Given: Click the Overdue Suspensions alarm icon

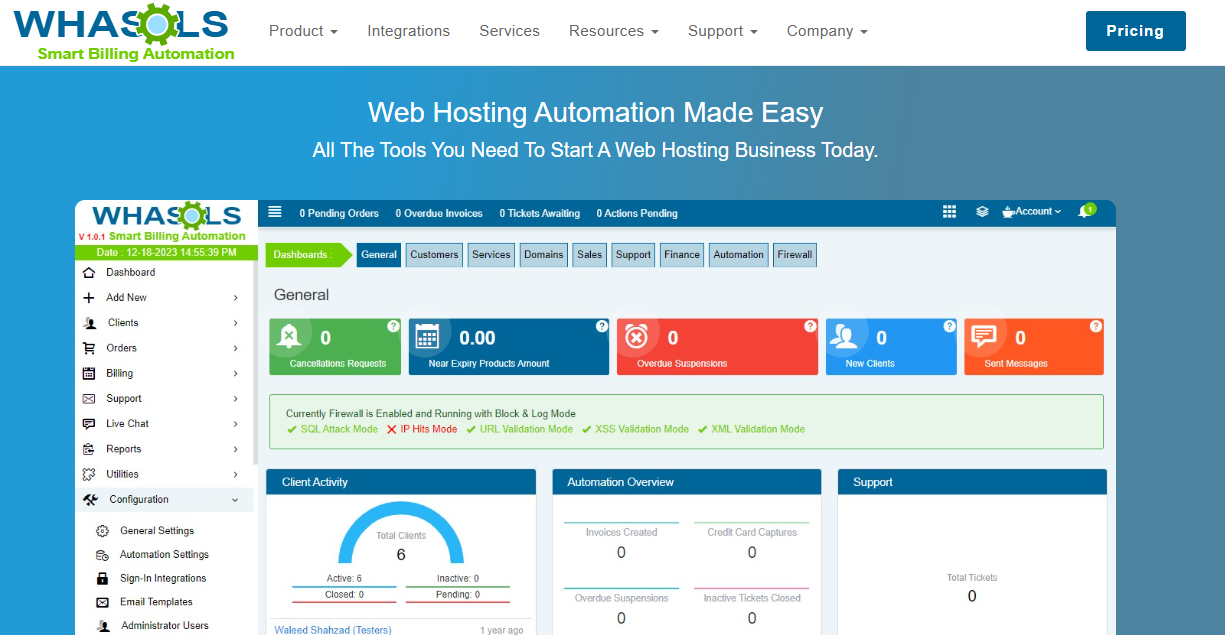Looking at the screenshot, I should [x=636, y=337].
